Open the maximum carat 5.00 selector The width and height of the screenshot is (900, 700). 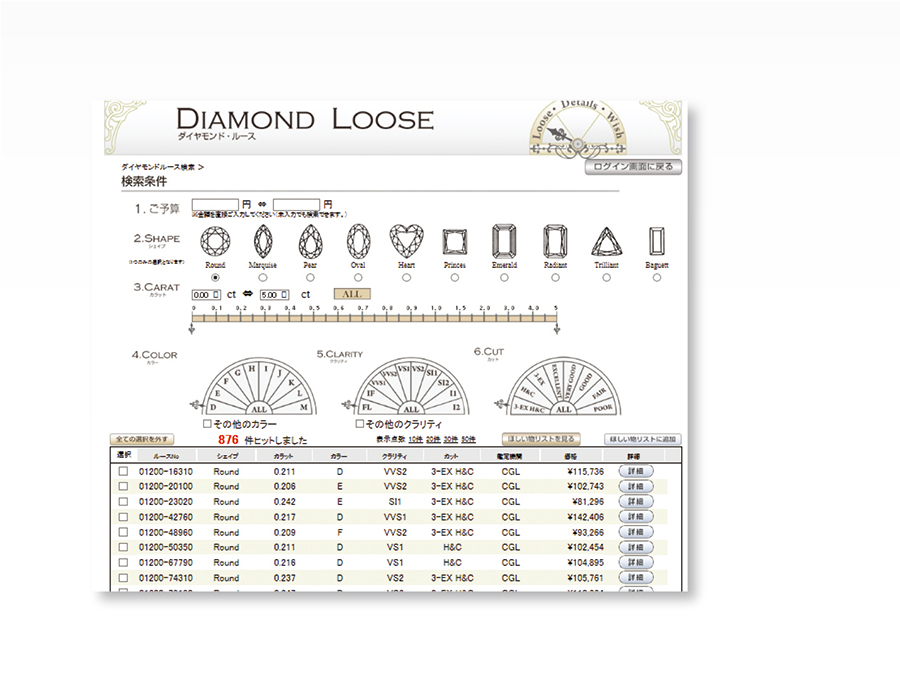coord(274,295)
